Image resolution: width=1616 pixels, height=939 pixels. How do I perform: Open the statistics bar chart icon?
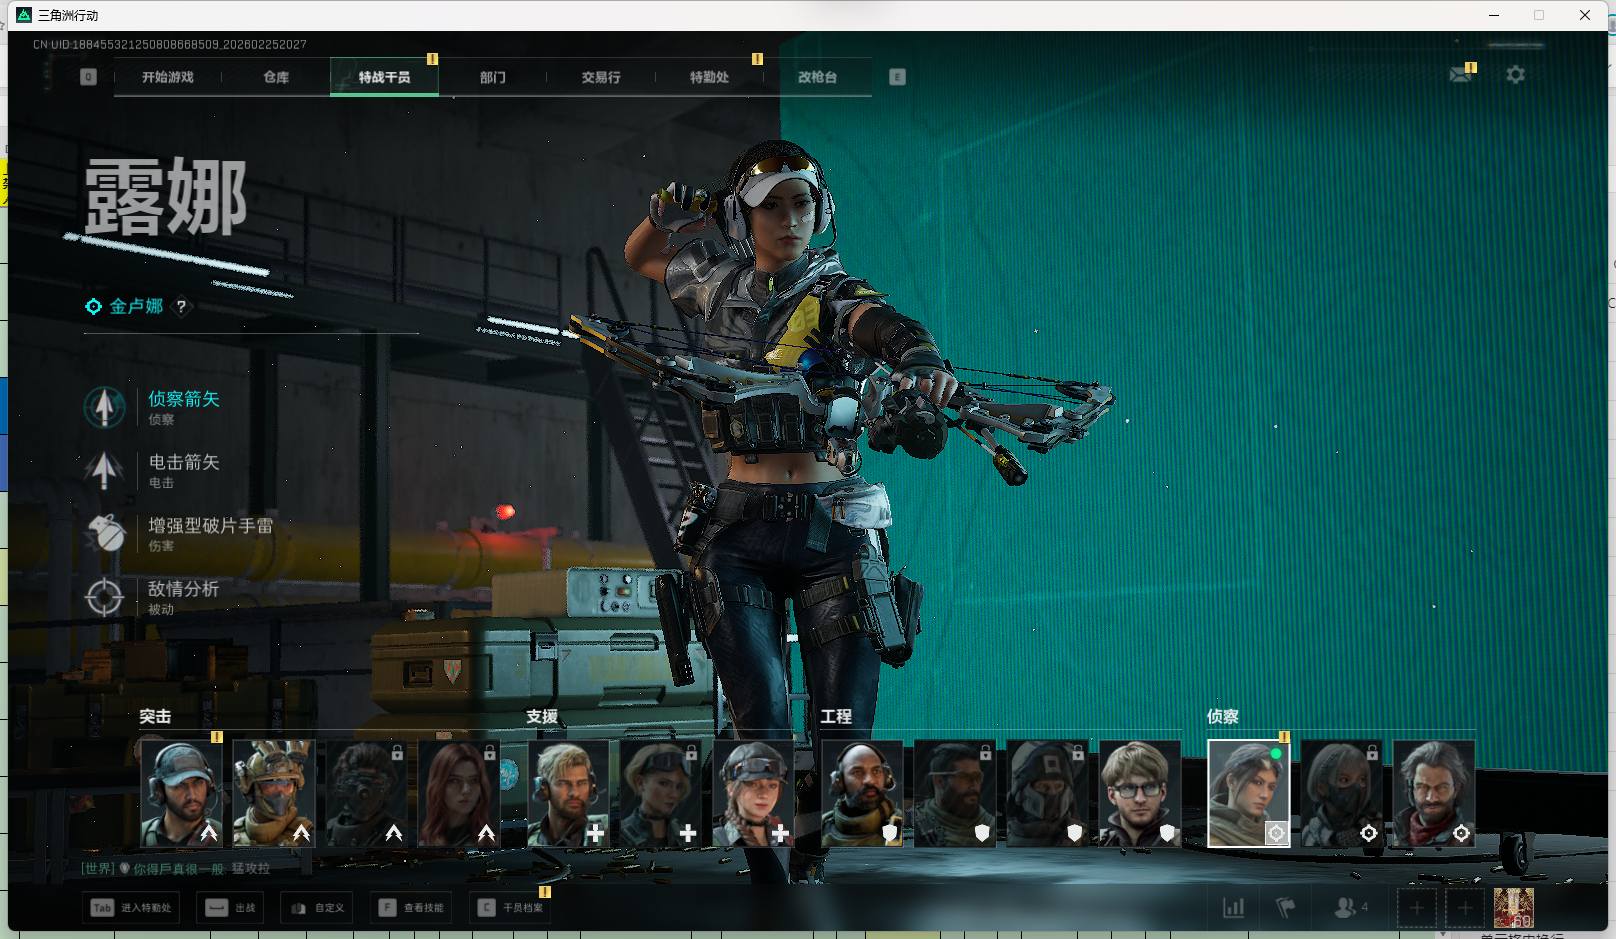click(x=1234, y=908)
